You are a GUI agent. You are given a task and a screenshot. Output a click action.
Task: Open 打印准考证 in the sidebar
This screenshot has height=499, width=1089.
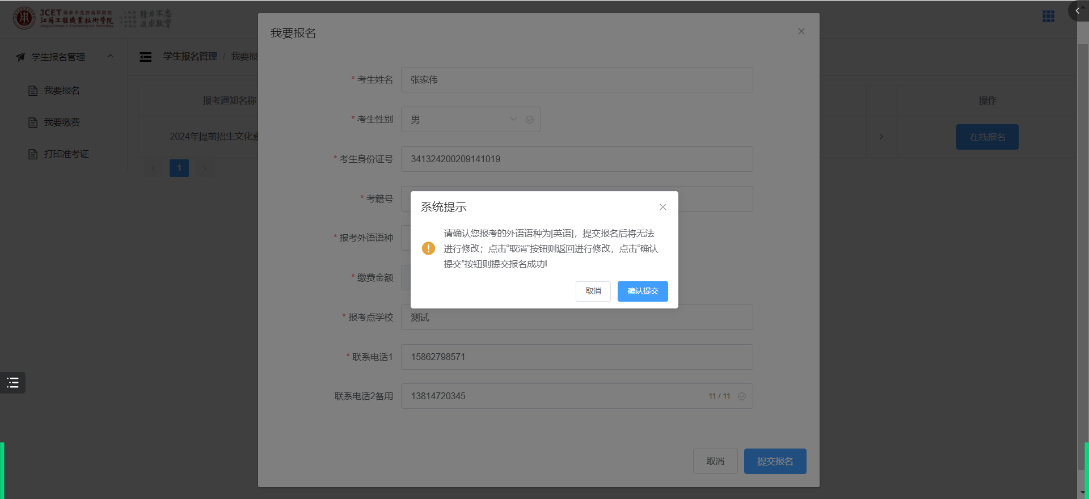pyautogui.click(x=65, y=154)
